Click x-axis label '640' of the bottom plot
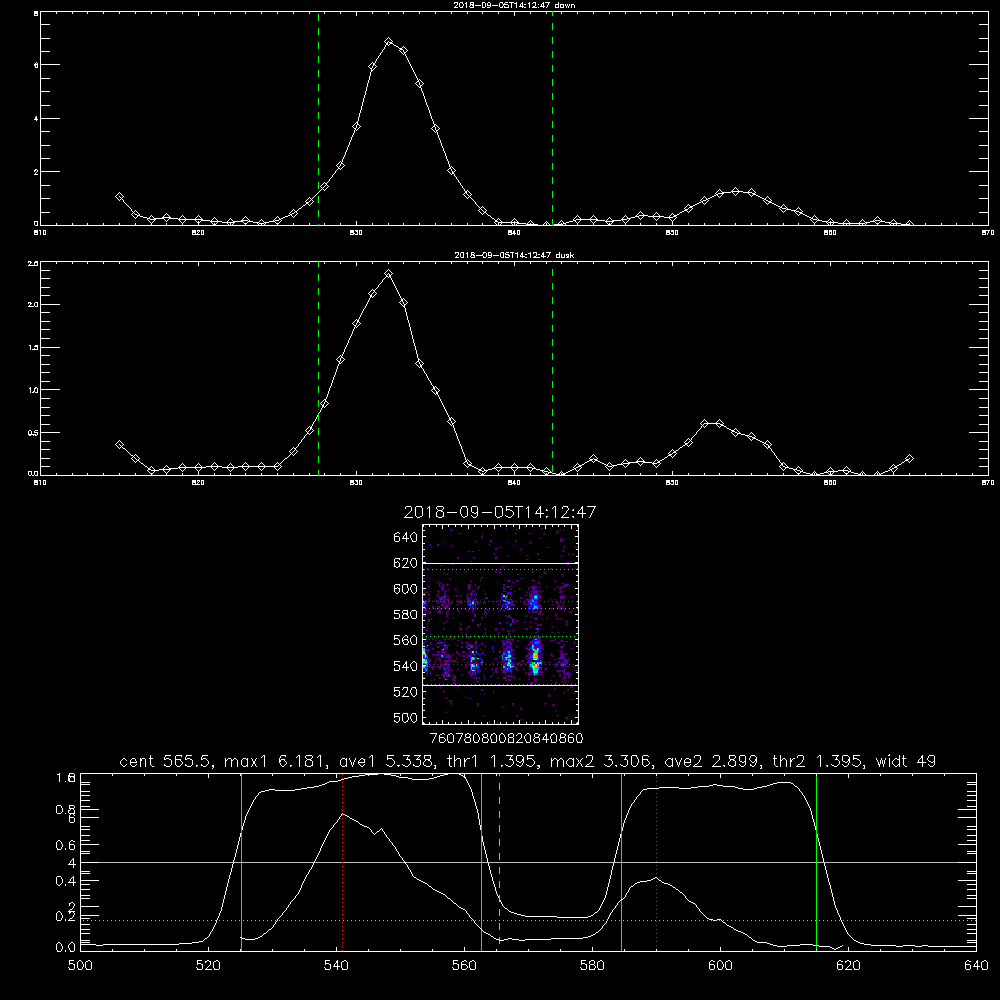 [x=976, y=966]
